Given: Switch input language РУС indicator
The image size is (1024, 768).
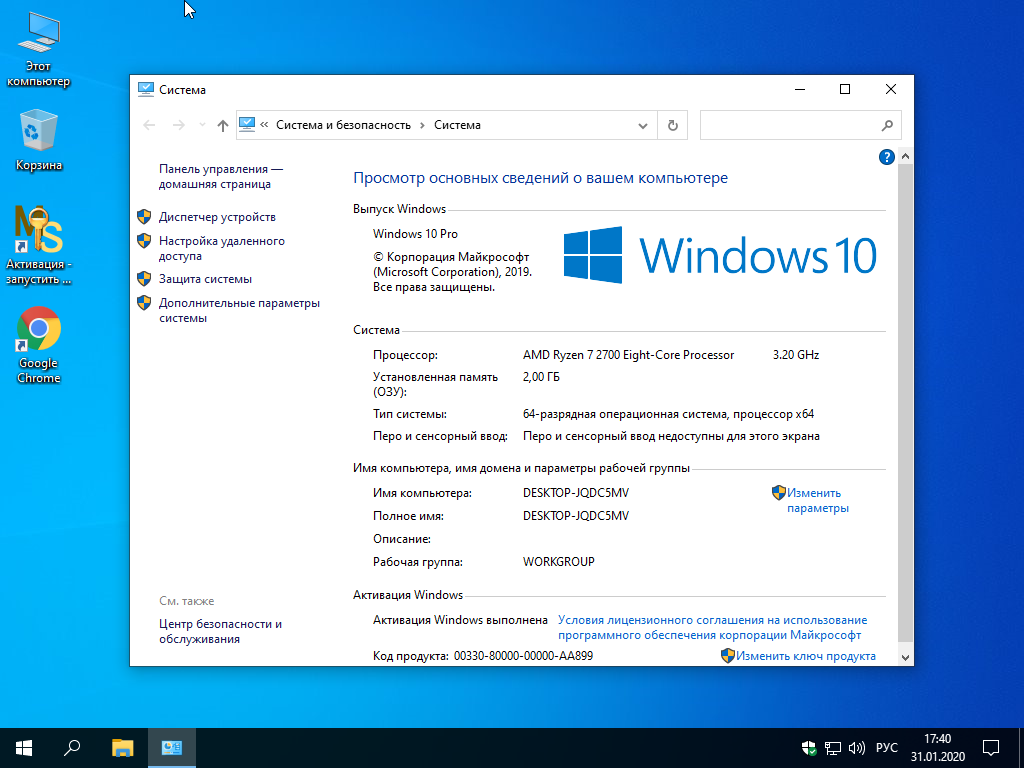Looking at the screenshot, I should pos(886,748).
